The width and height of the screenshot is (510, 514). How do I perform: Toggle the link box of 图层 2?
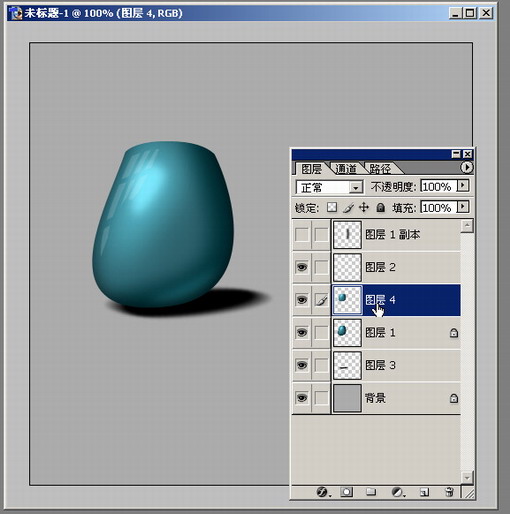(321, 267)
